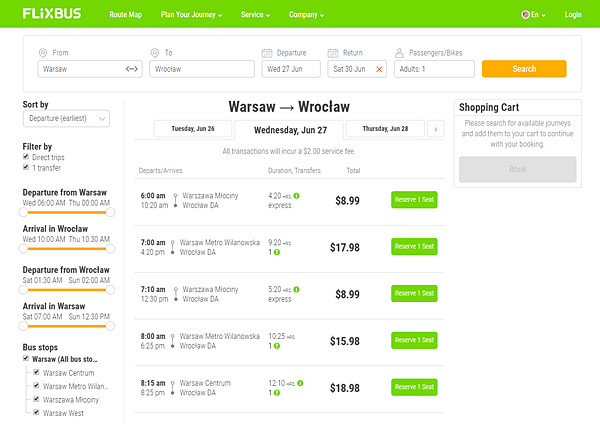Open the En language selector
600x424 pixels.
(x=534, y=15)
